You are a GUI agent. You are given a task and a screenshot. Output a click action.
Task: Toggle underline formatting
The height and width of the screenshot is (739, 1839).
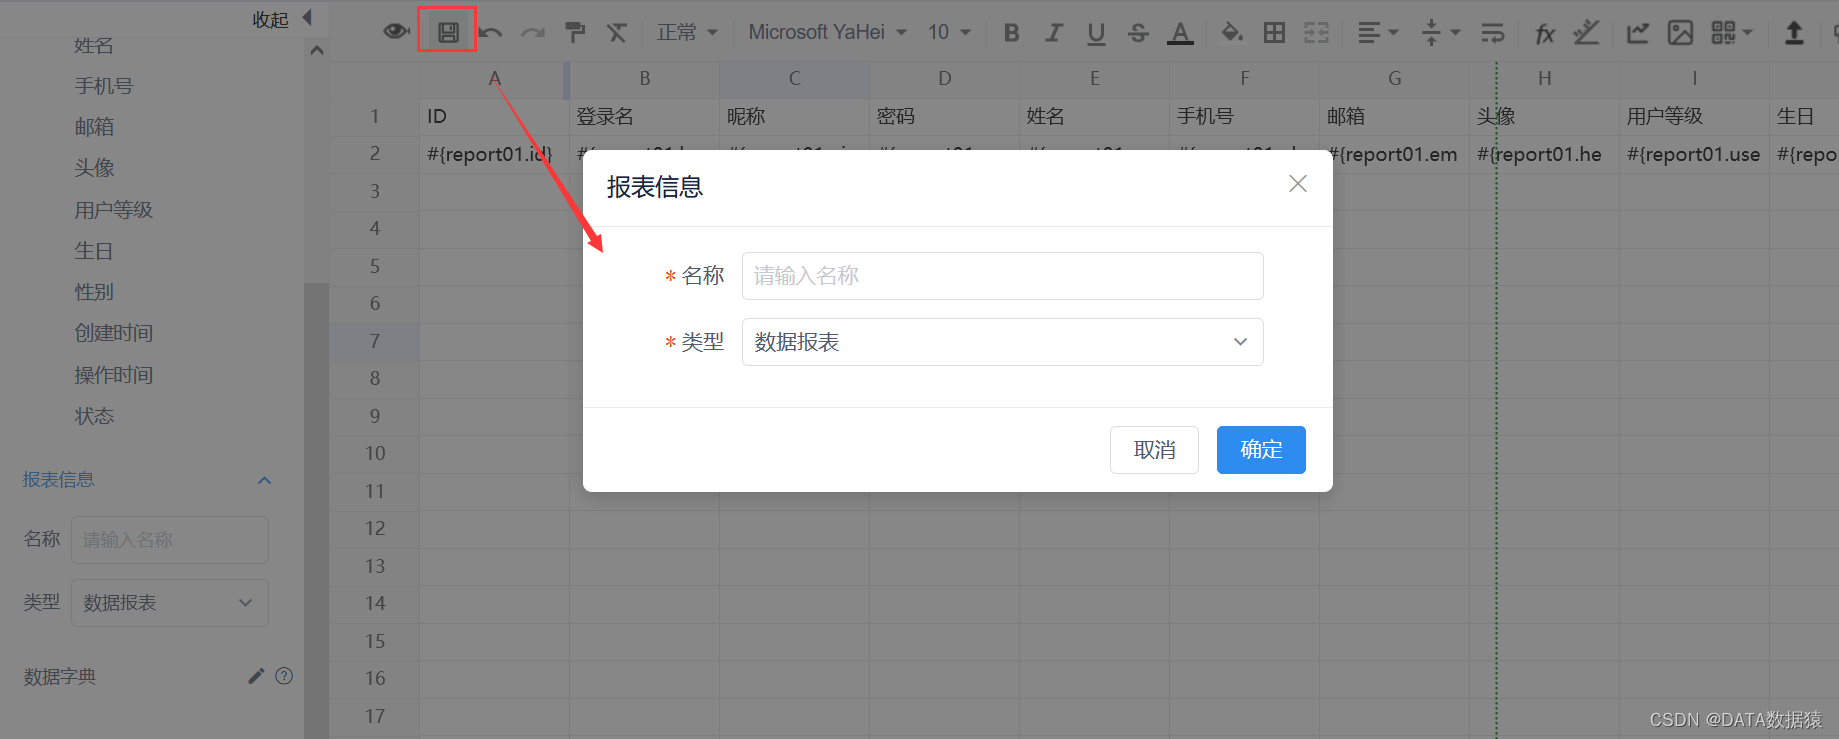coord(1096,33)
